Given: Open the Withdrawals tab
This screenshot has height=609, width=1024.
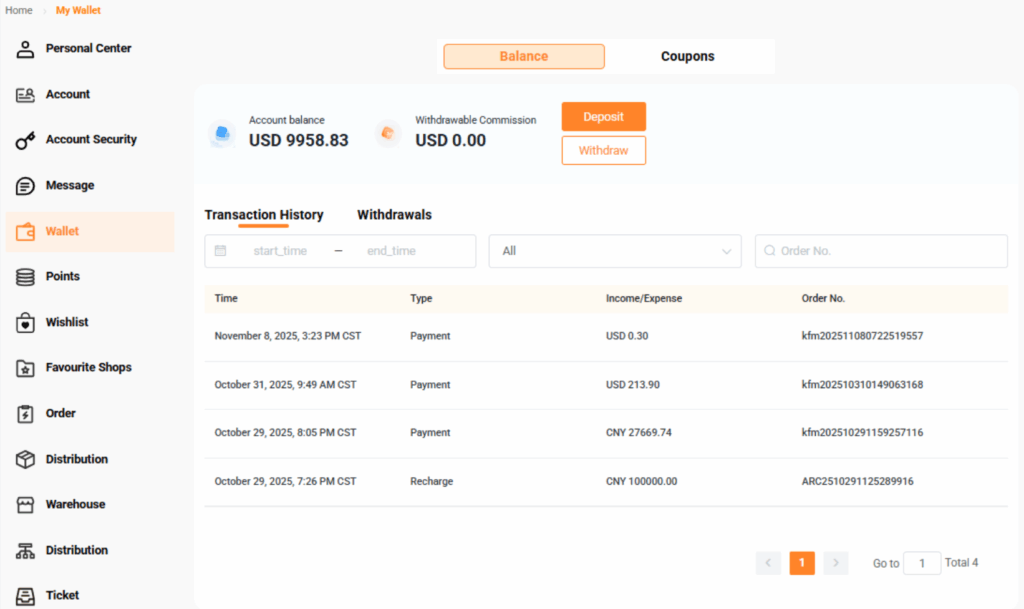Looking at the screenshot, I should pyautogui.click(x=394, y=215).
